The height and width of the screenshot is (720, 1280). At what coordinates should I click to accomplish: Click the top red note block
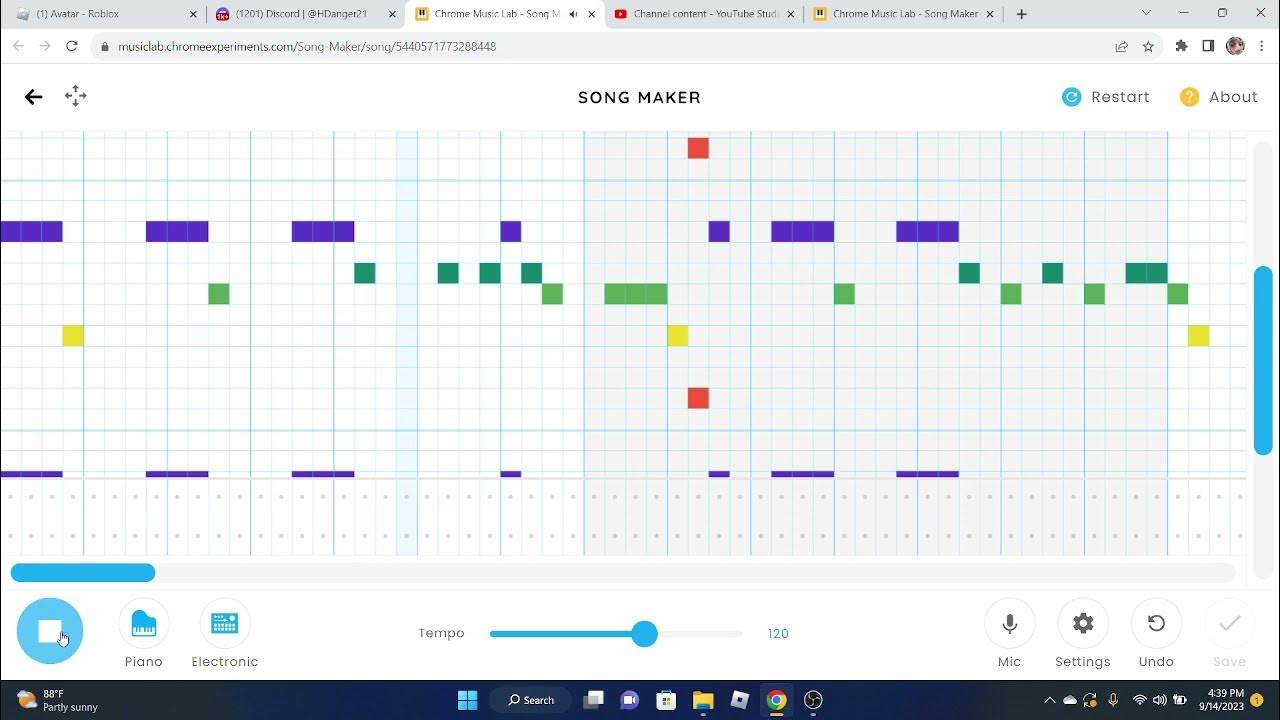coord(698,148)
